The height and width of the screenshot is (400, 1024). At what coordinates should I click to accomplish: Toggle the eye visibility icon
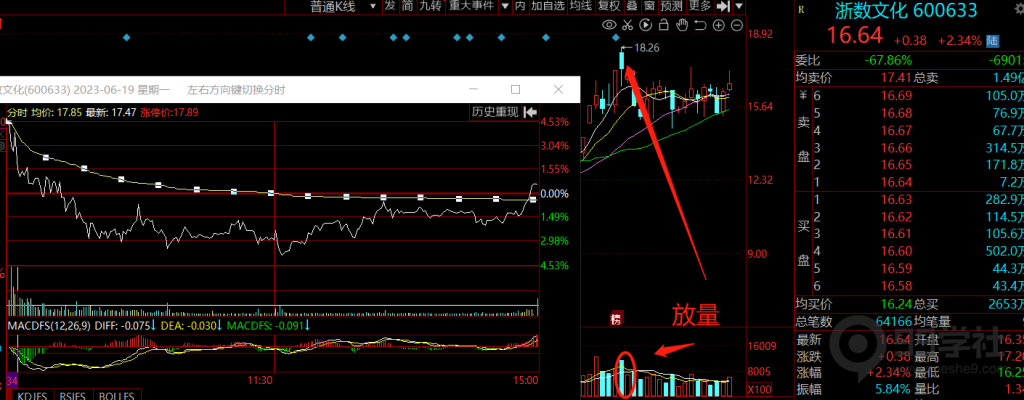609,25
